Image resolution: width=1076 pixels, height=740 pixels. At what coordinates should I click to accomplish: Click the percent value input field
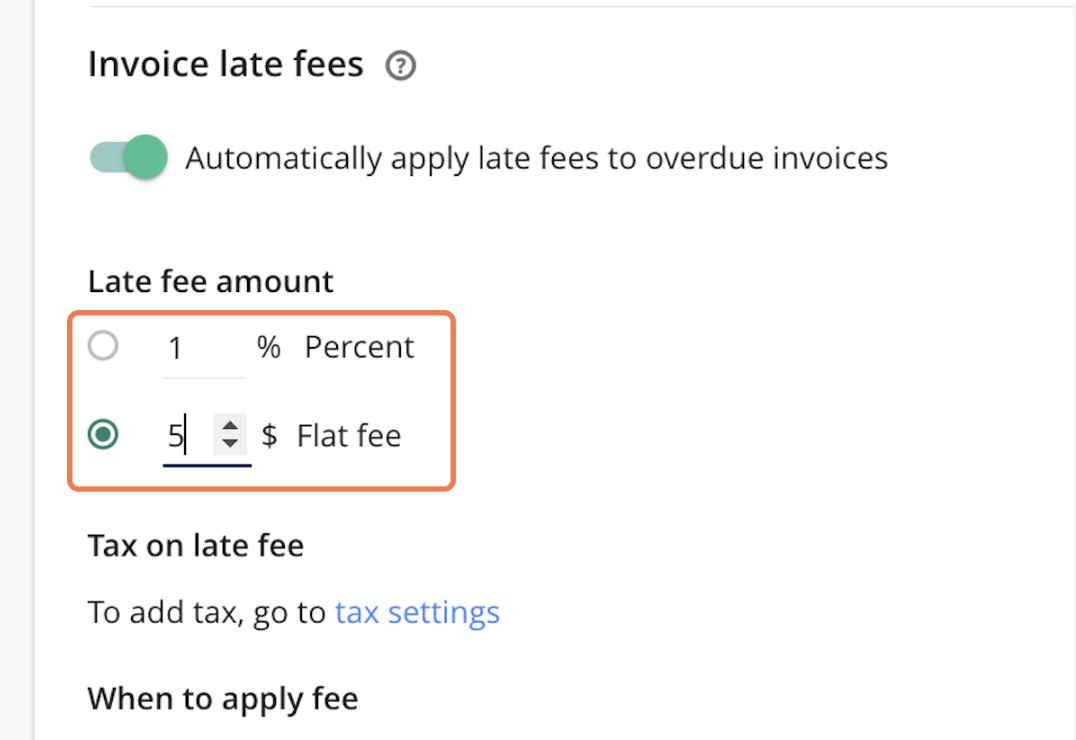203,348
